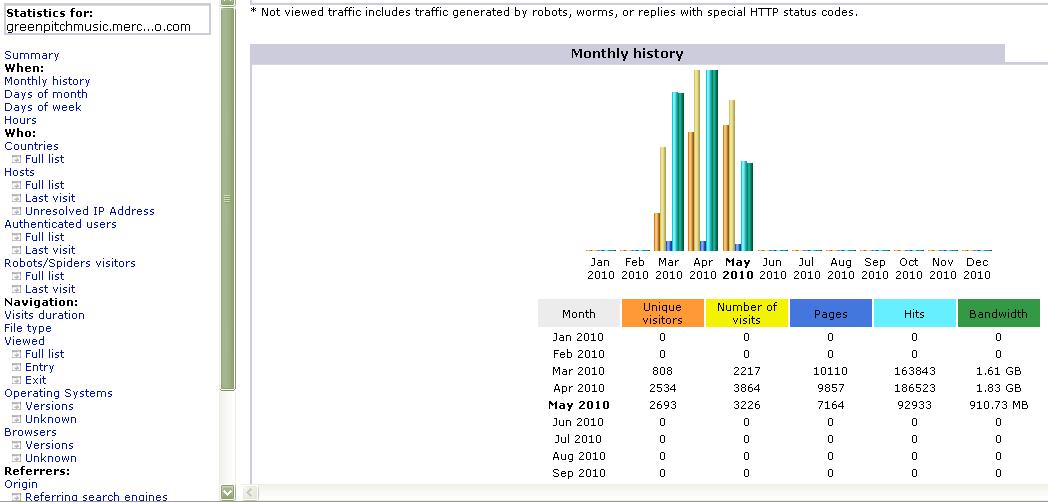The height and width of the screenshot is (503, 1048).
Task: Click the Last visit icon under Hosts
Action: click(17, 198)
